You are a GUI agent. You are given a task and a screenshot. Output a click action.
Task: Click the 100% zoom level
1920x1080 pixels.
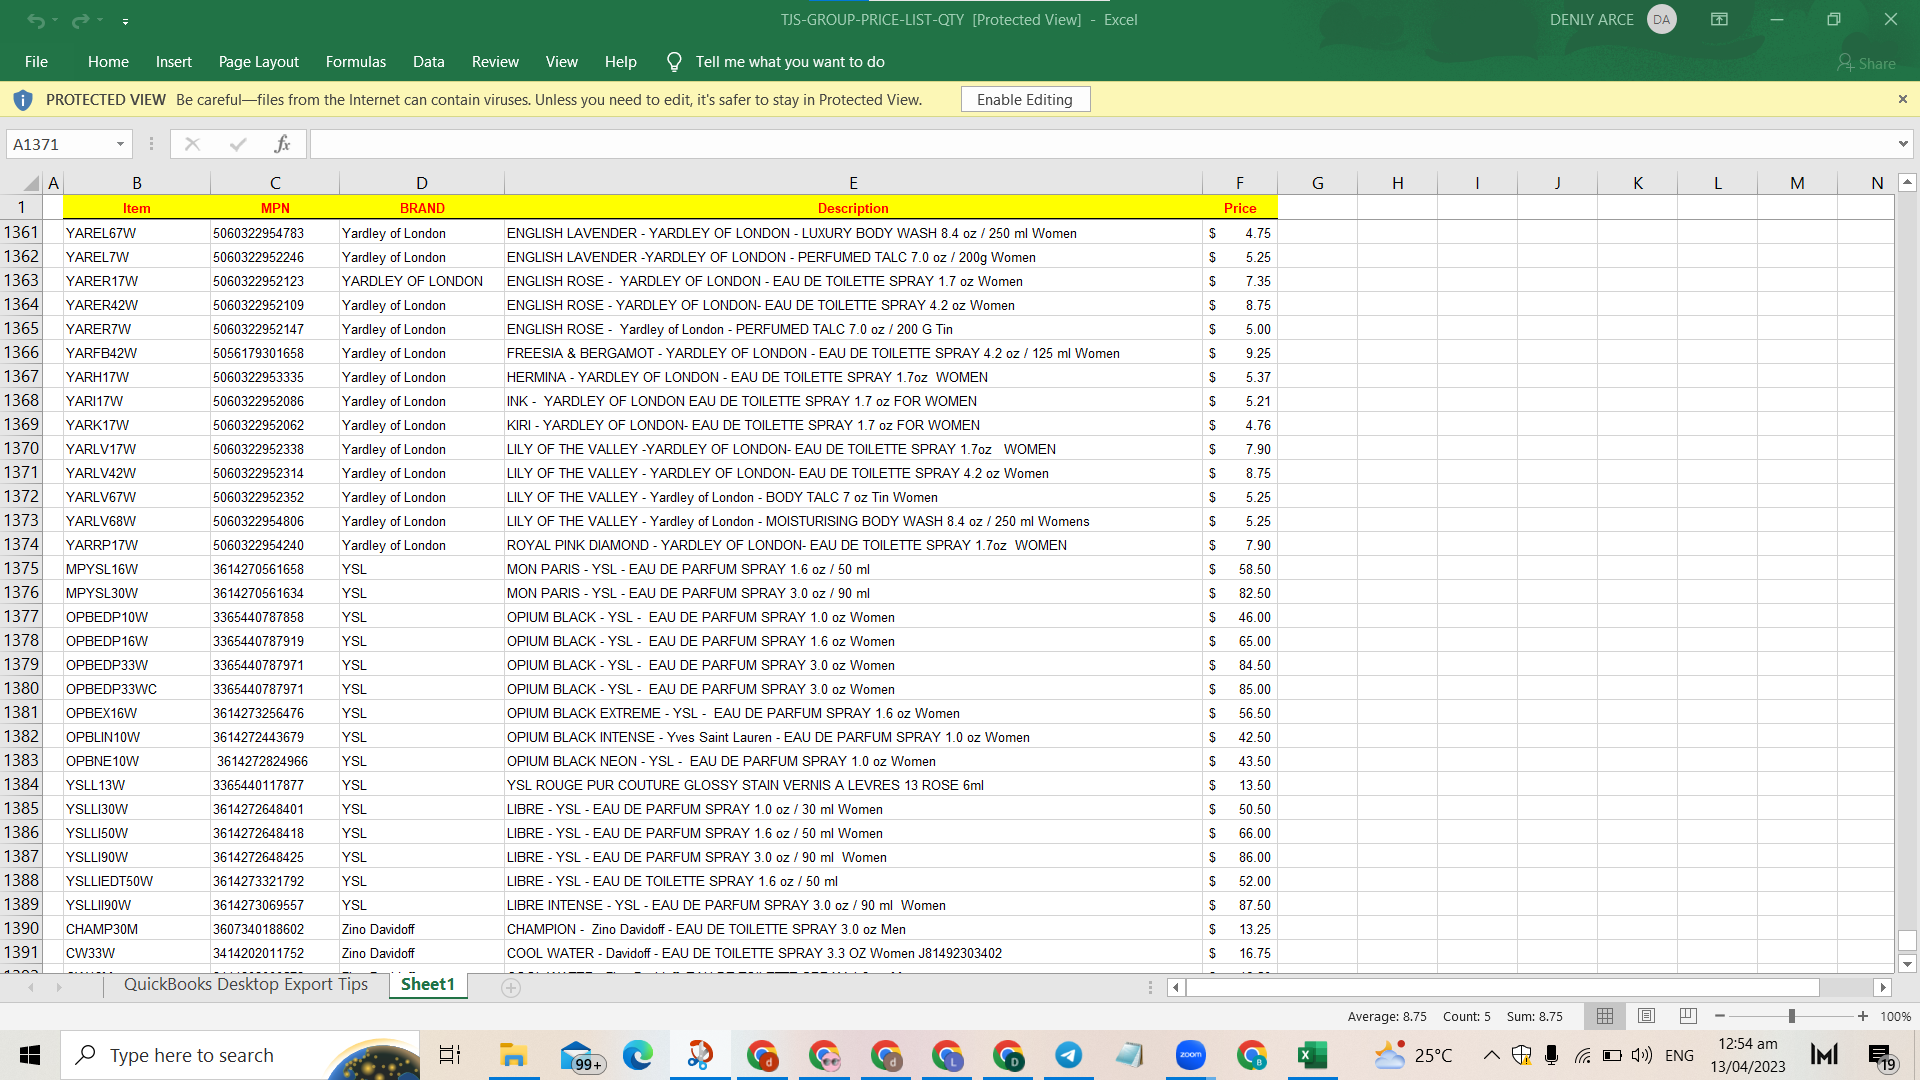tap(1895, 1016)
